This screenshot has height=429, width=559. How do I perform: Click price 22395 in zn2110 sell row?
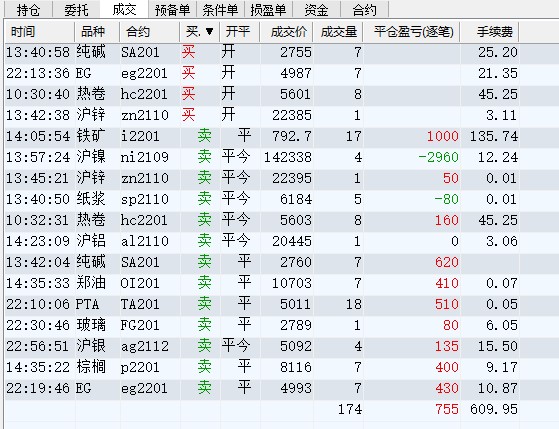coord(292,178)
